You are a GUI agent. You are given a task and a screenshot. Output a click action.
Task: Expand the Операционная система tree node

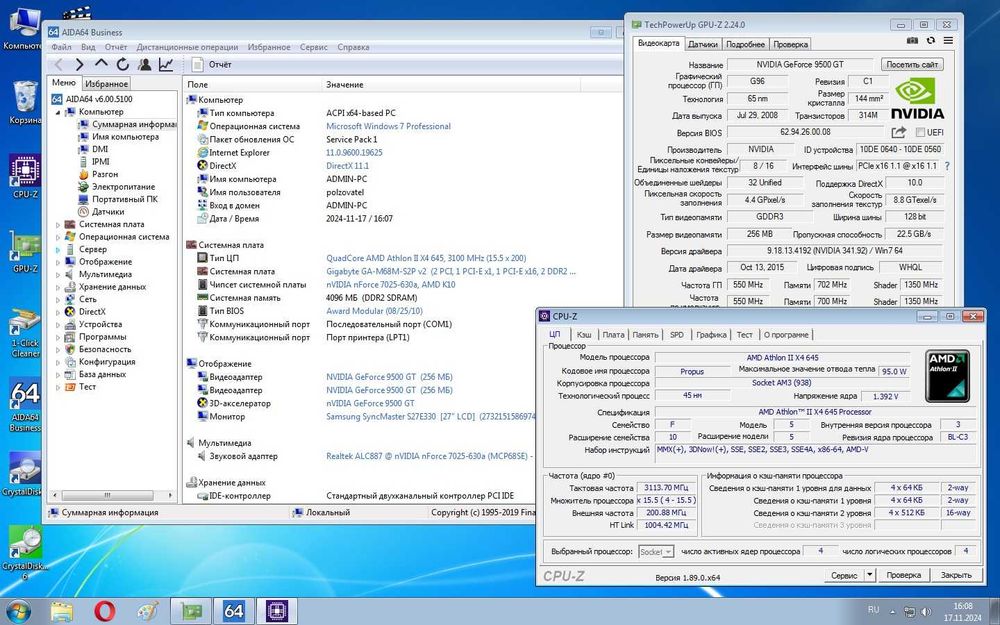click(x=58, y=237)
